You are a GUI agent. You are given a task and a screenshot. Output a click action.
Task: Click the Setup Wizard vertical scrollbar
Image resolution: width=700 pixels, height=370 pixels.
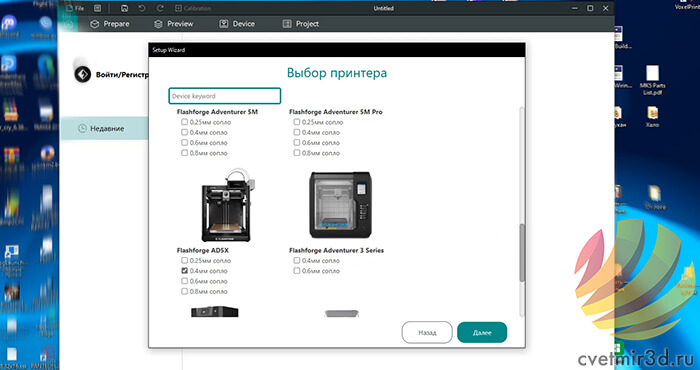coord(522,253)
